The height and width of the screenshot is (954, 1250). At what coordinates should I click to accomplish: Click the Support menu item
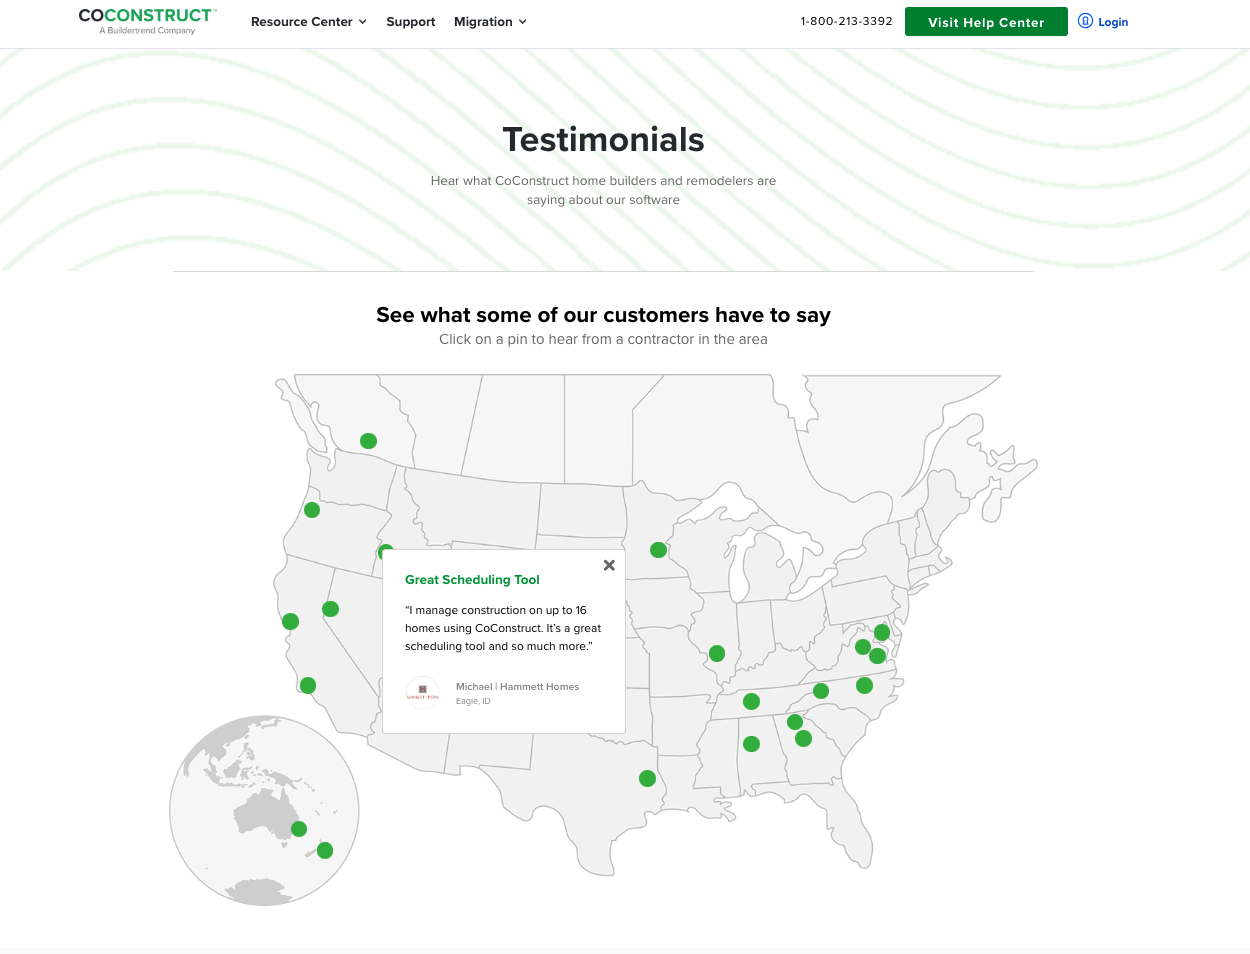[410, 21]
